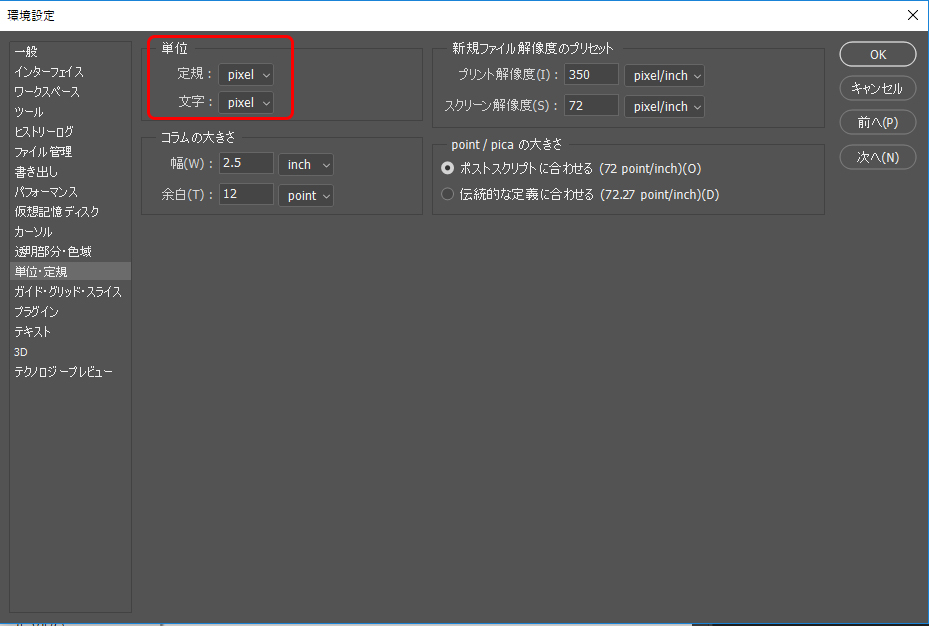Go to previous page with 前へ(P)

pyautogui.click(x=877, y=123)
